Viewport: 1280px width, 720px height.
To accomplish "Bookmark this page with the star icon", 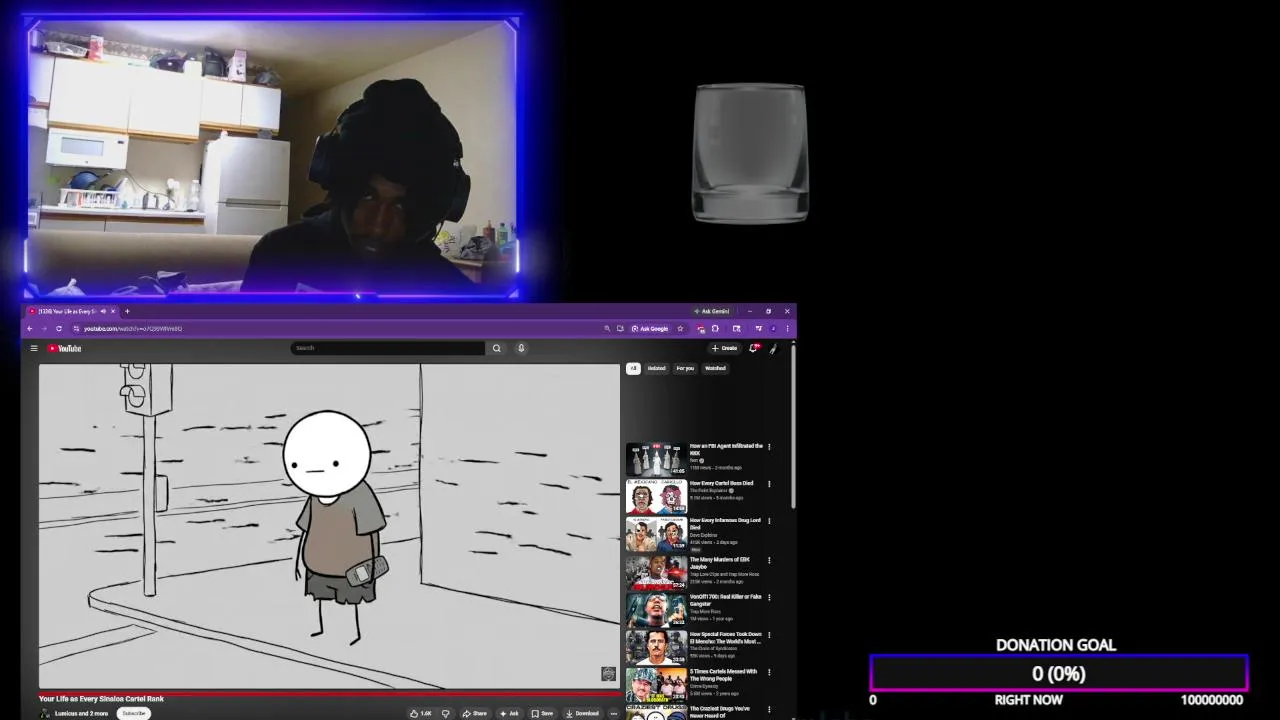I will (x=680, y=328).
